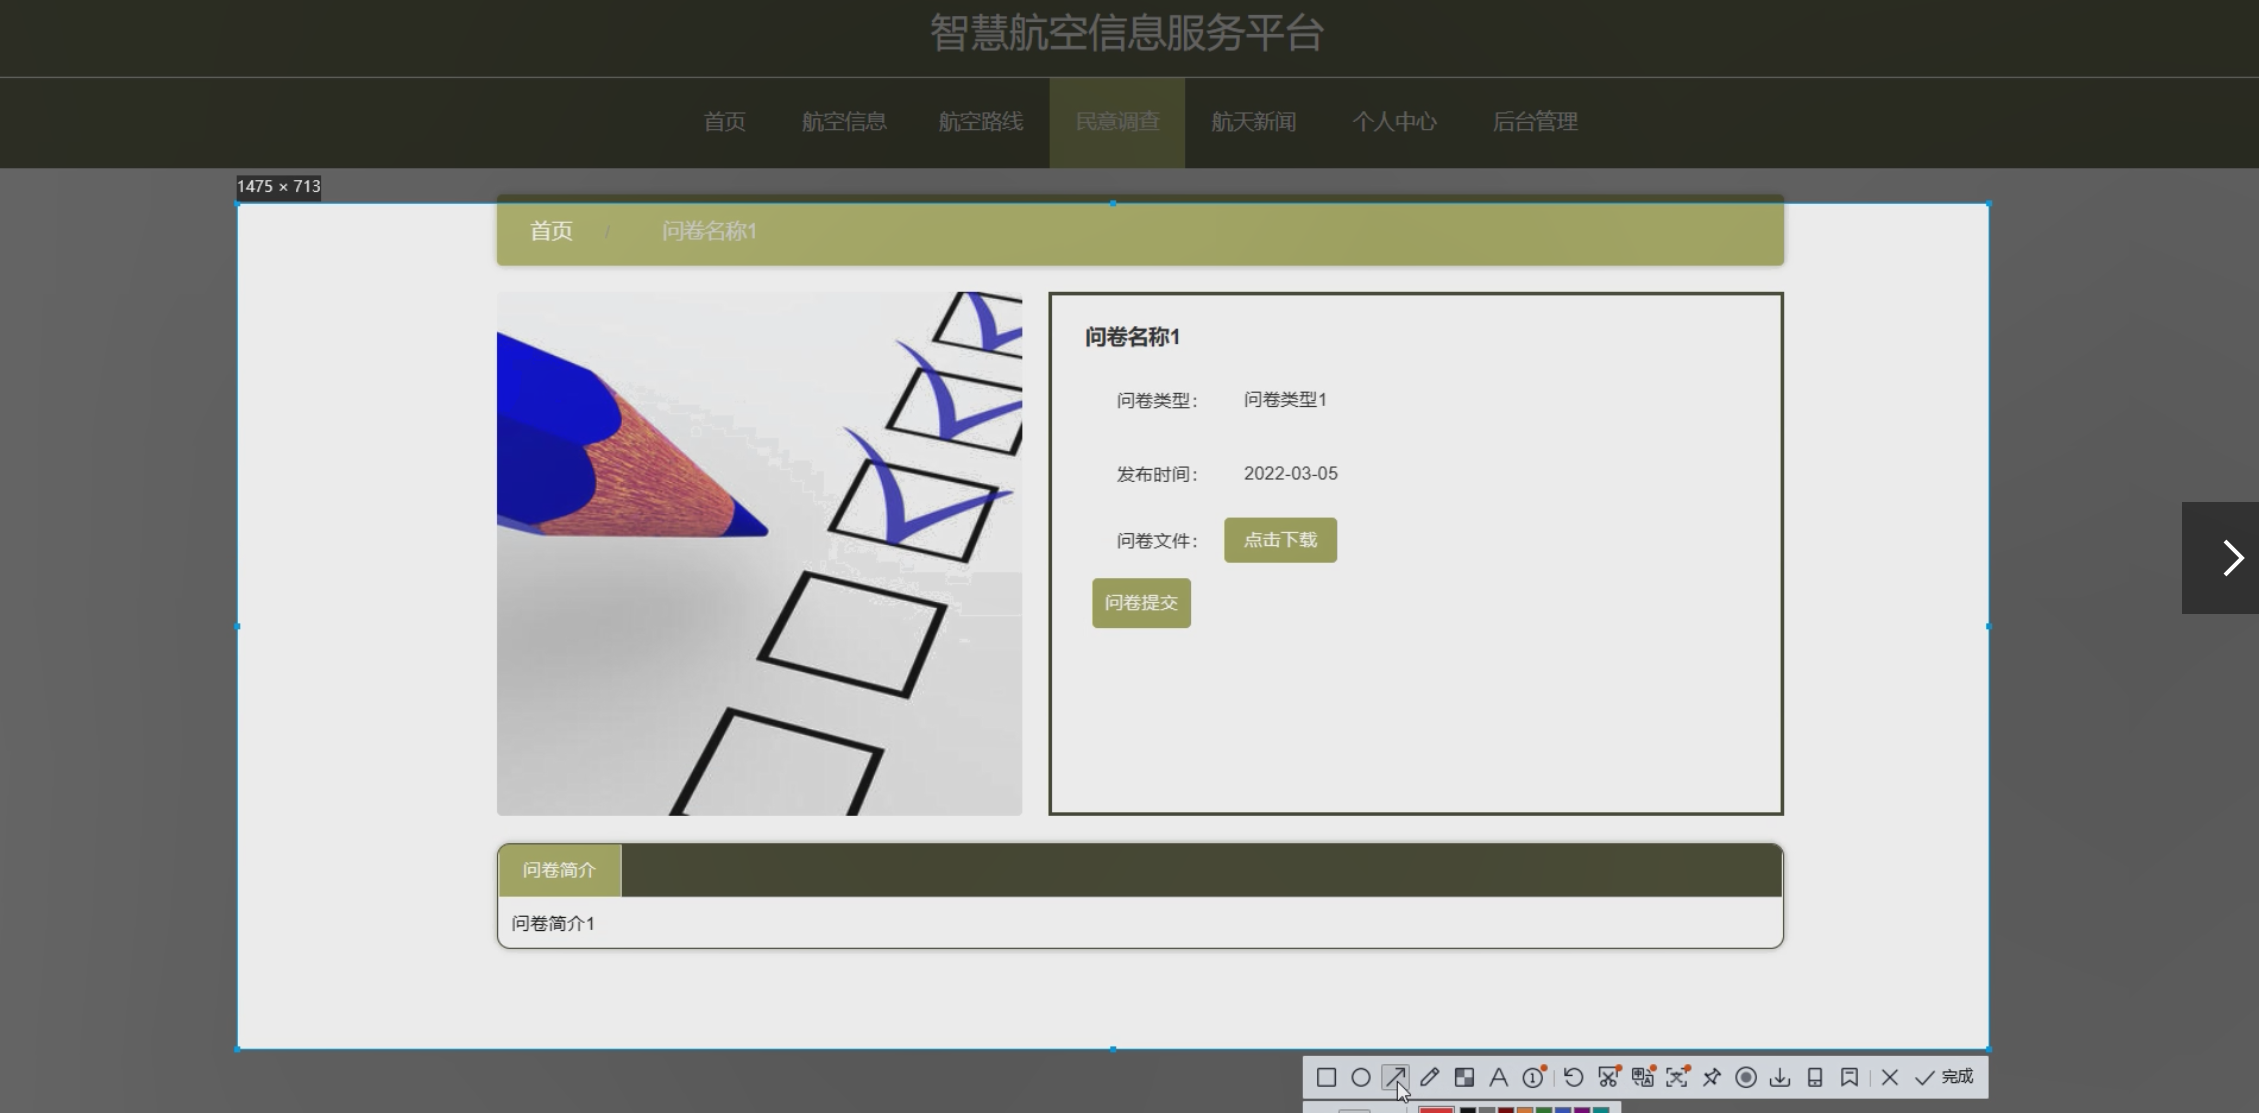Screen dimensions: 2259x1113
Task: Open the 航空信息 navigation tab
Action: (844, 122)
